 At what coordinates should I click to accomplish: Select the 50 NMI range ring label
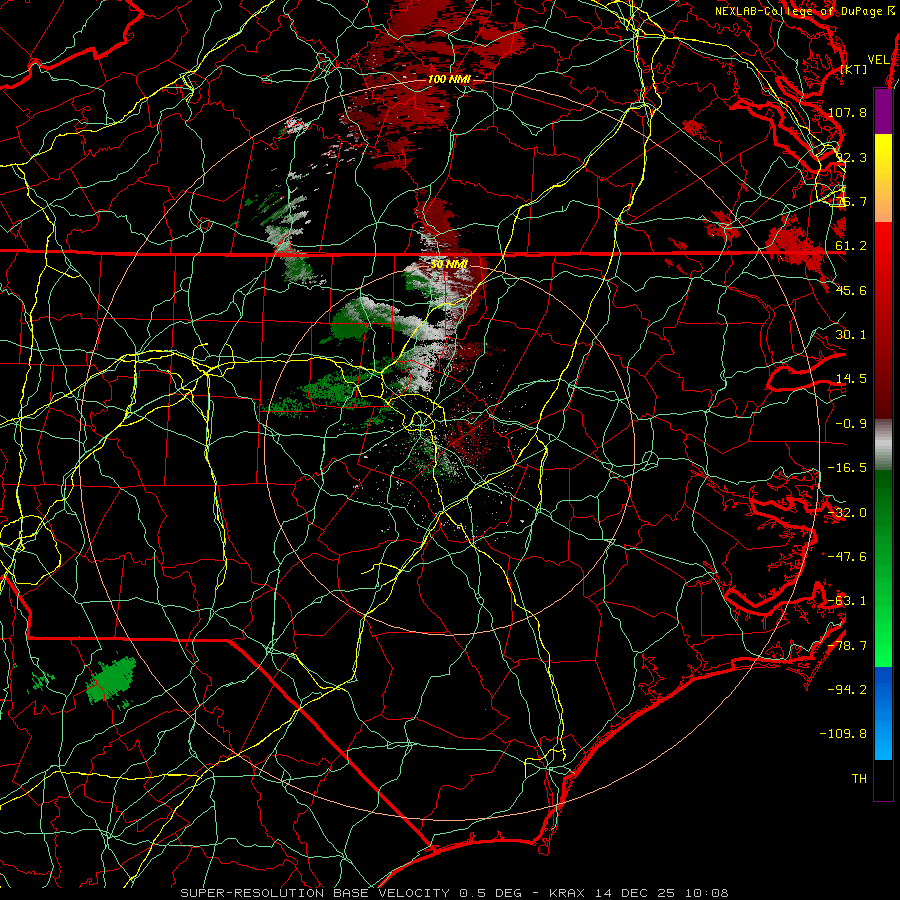pos(449,264)
